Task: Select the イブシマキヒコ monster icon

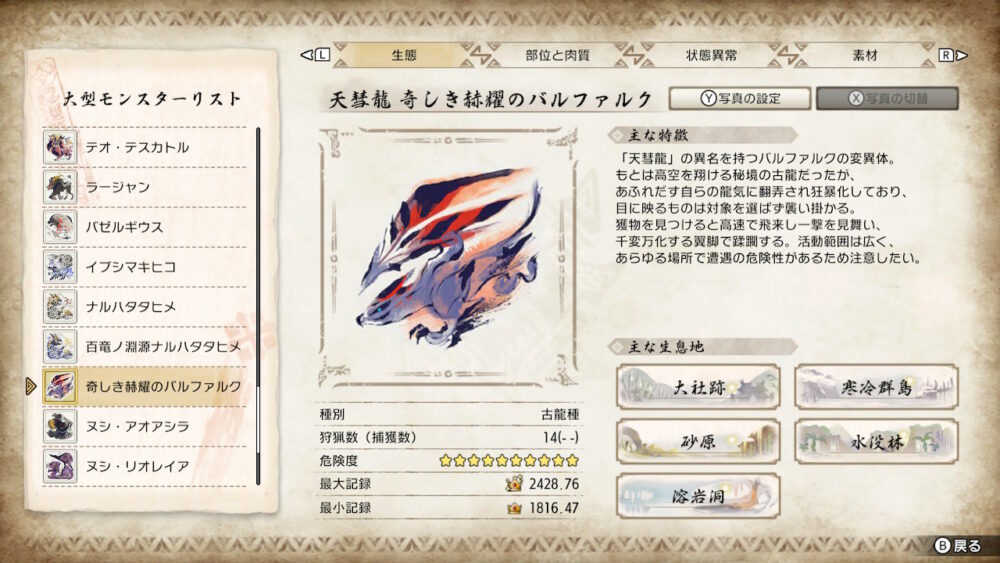Action: click(x=61, y=267)
